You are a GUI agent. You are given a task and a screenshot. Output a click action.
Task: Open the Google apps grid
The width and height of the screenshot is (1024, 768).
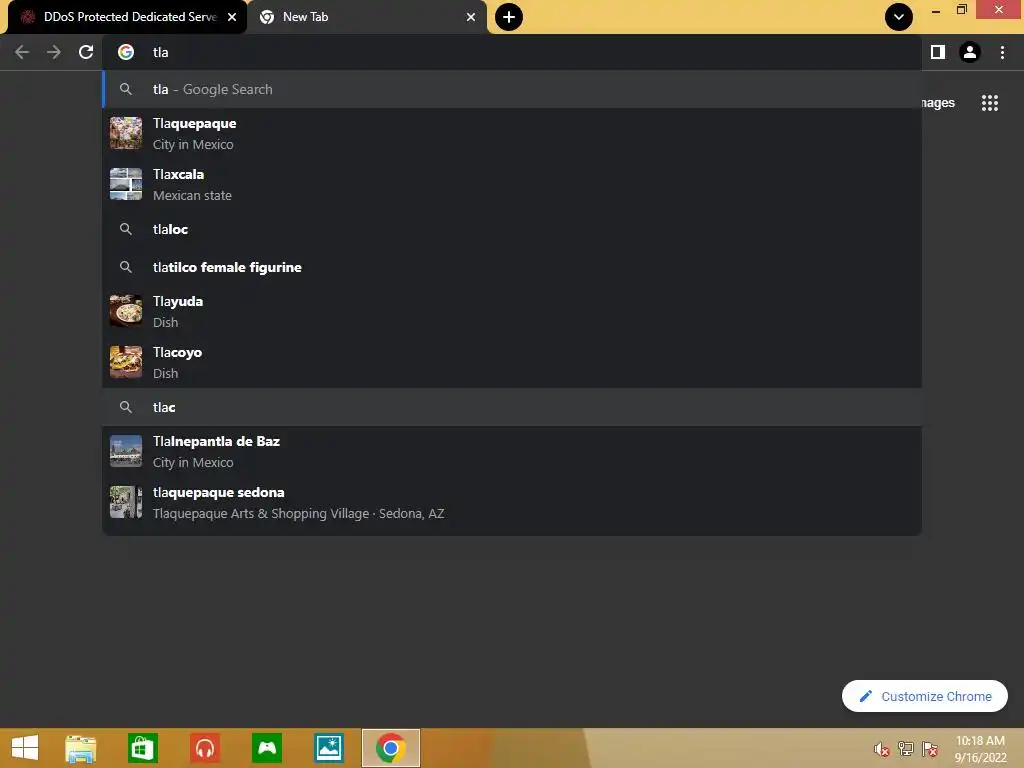(x=990, y=103)
